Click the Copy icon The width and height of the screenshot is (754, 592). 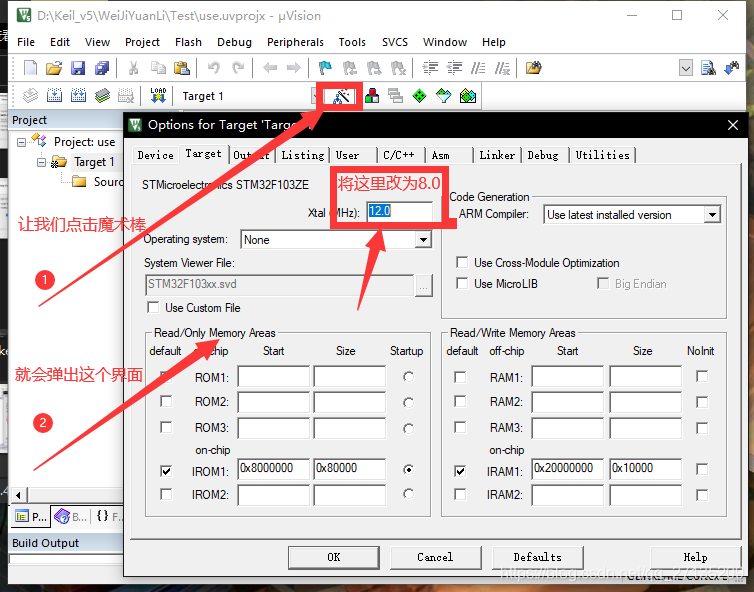[x=158, y=68]
